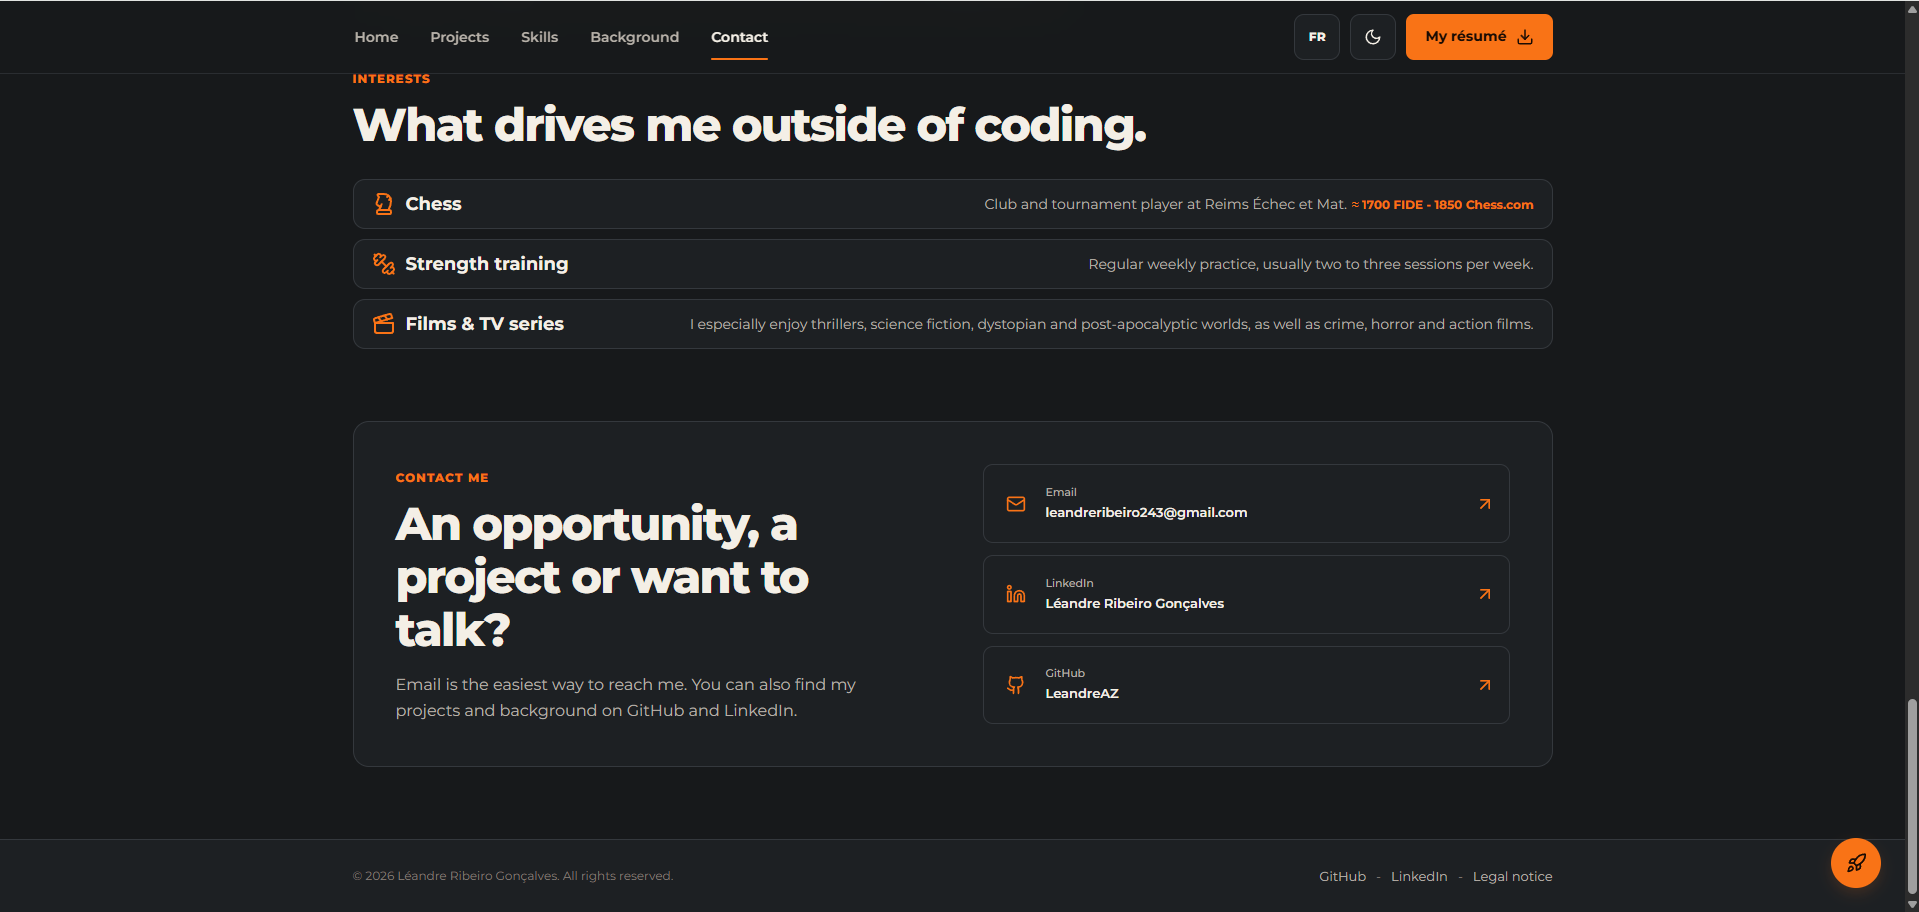Click the rocket back-to-top button
The width and height of the screenshot is (1919, 912).
(x=1856, y=863)
